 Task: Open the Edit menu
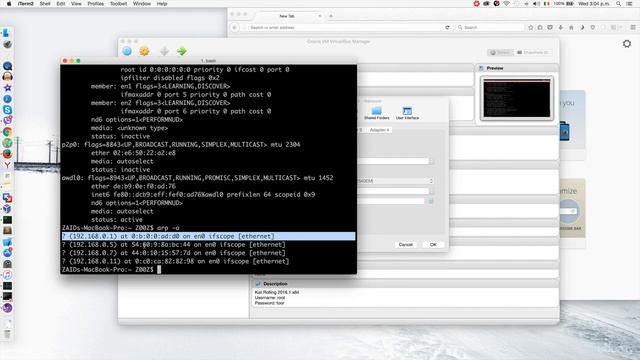click(x=61, y=4)
